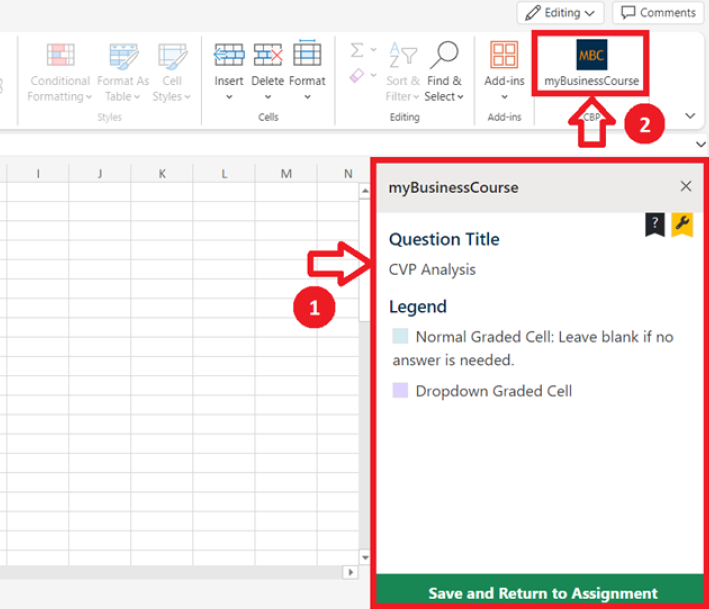Select column L header
709x609 pixels.
tap(224, 174)
